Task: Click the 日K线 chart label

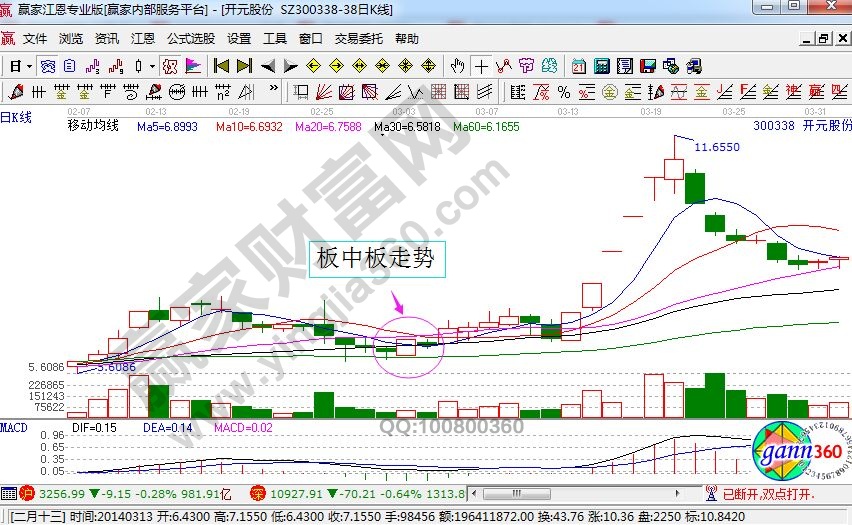Action: (x=16, y=117)
